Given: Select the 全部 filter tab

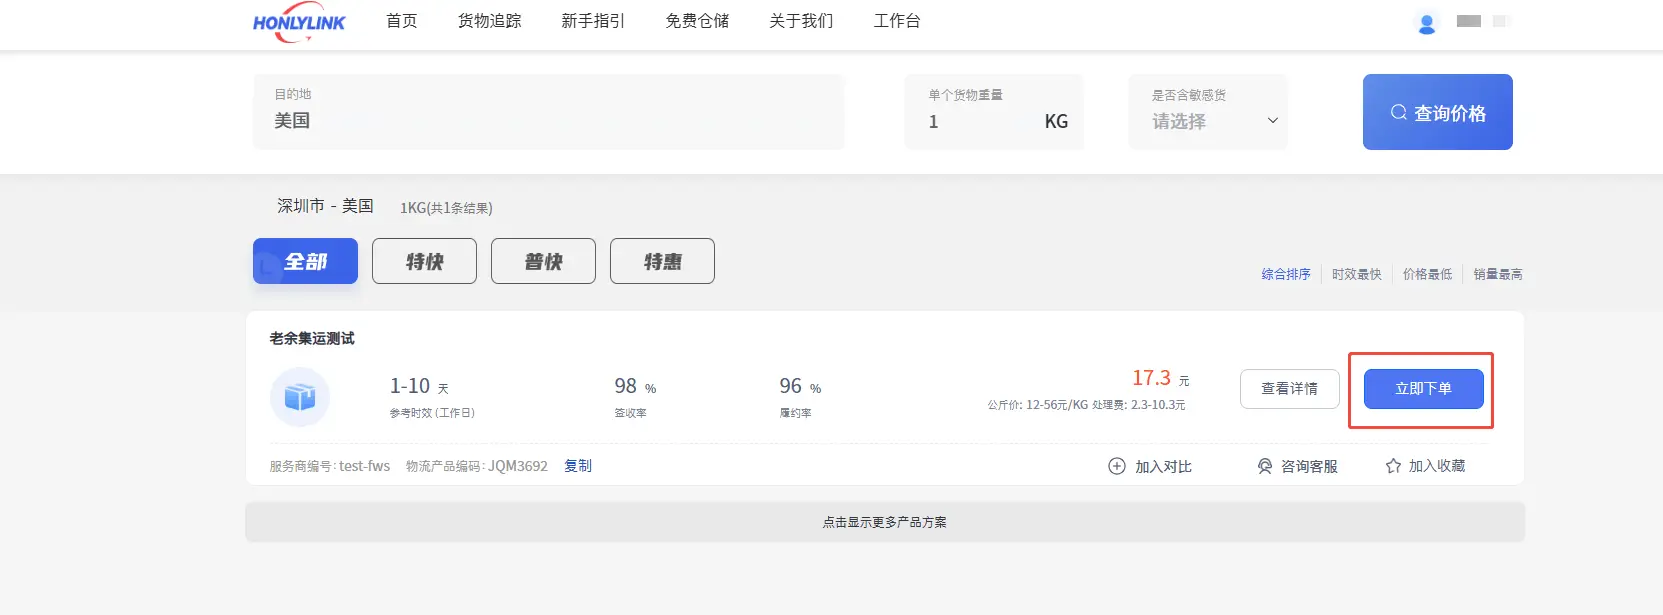Looking at the screenshot, I should point(305,261).
